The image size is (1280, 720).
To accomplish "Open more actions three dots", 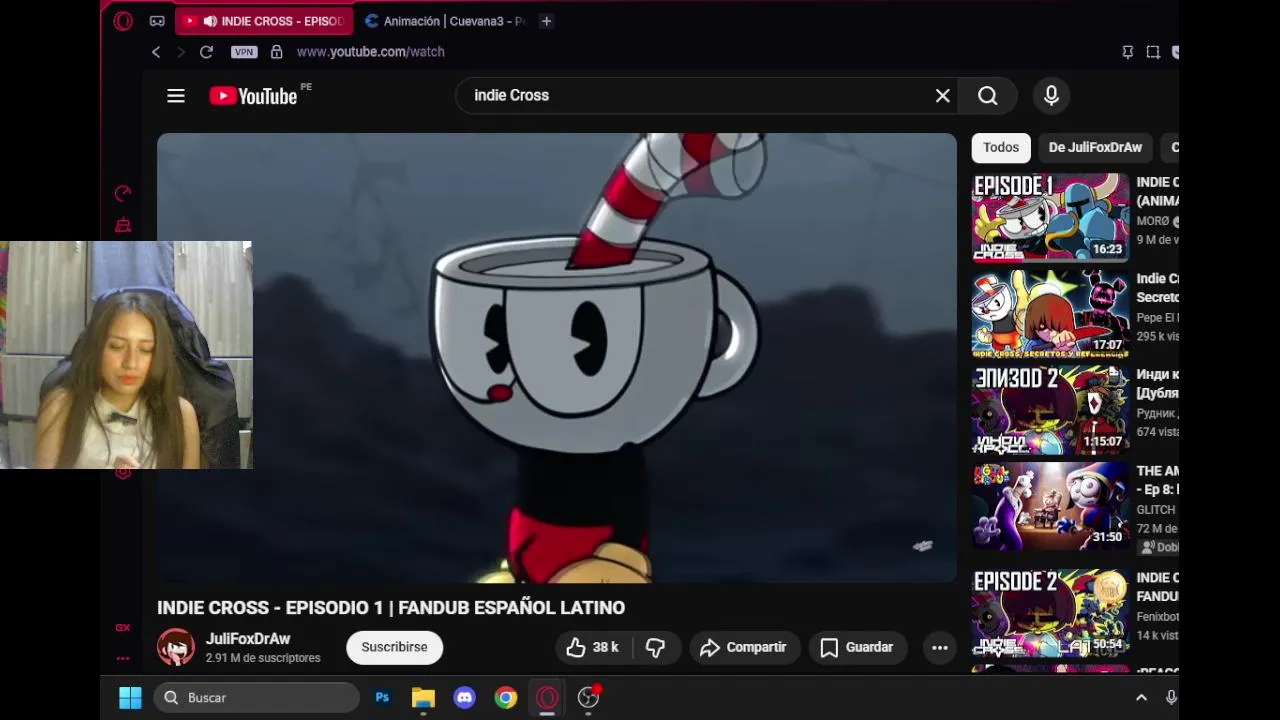I will coord(940,647).
